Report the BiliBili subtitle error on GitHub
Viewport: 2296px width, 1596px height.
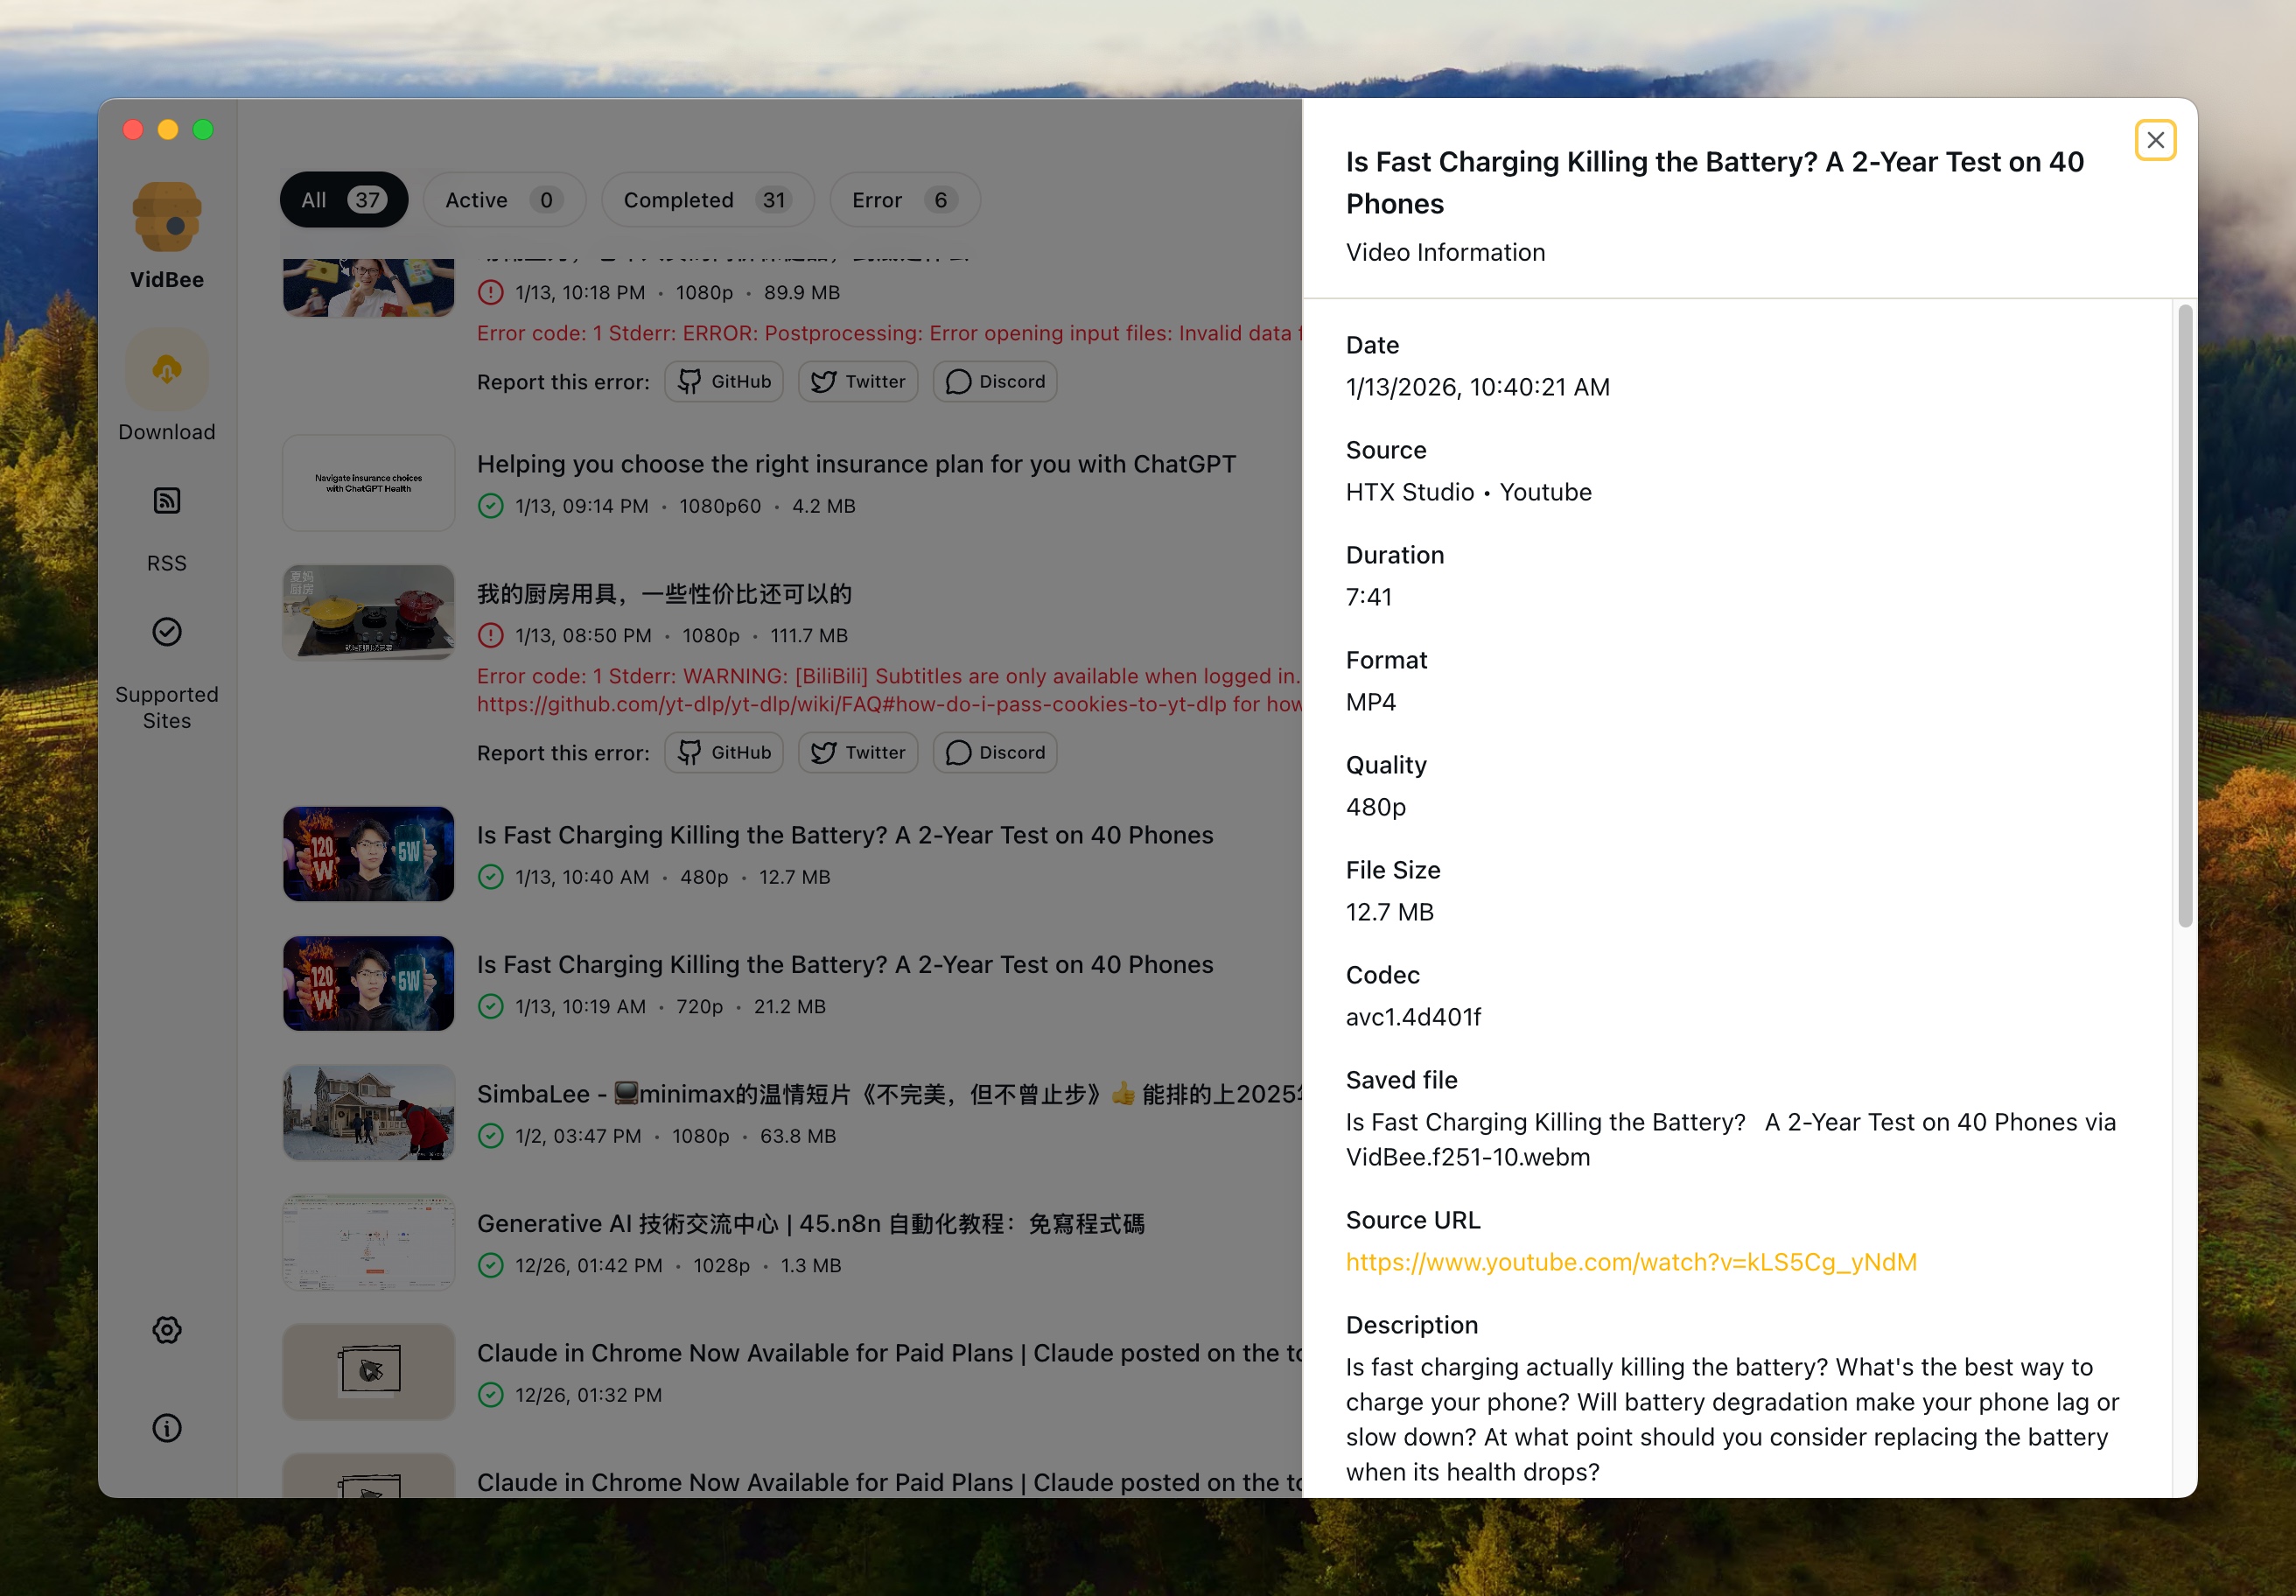click(723, 752)
